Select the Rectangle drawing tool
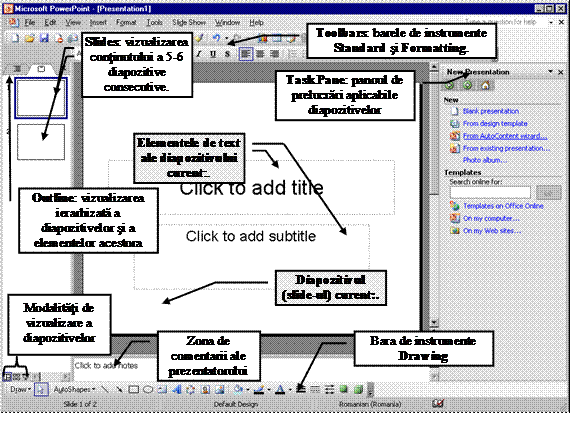The width and height of the screenshot is (572, 426). (x=134, y=390)
